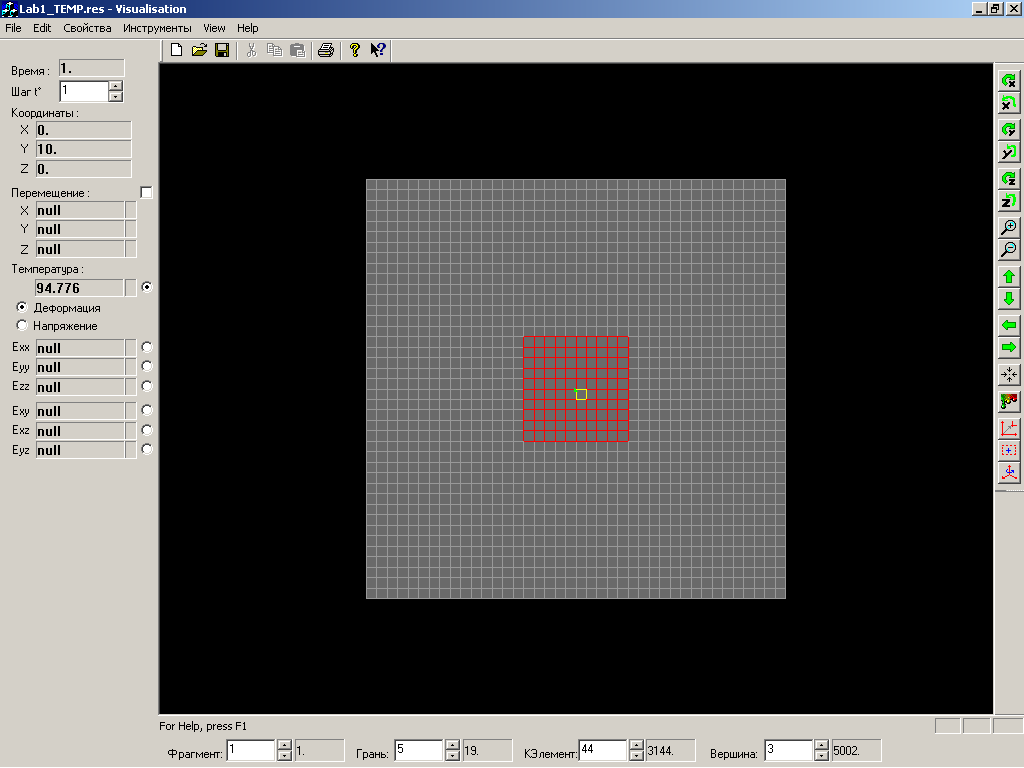Zoom in with magnifier plus icon
The width and height of the screenshot is (1024, 768).
[x=1009, y=227]
